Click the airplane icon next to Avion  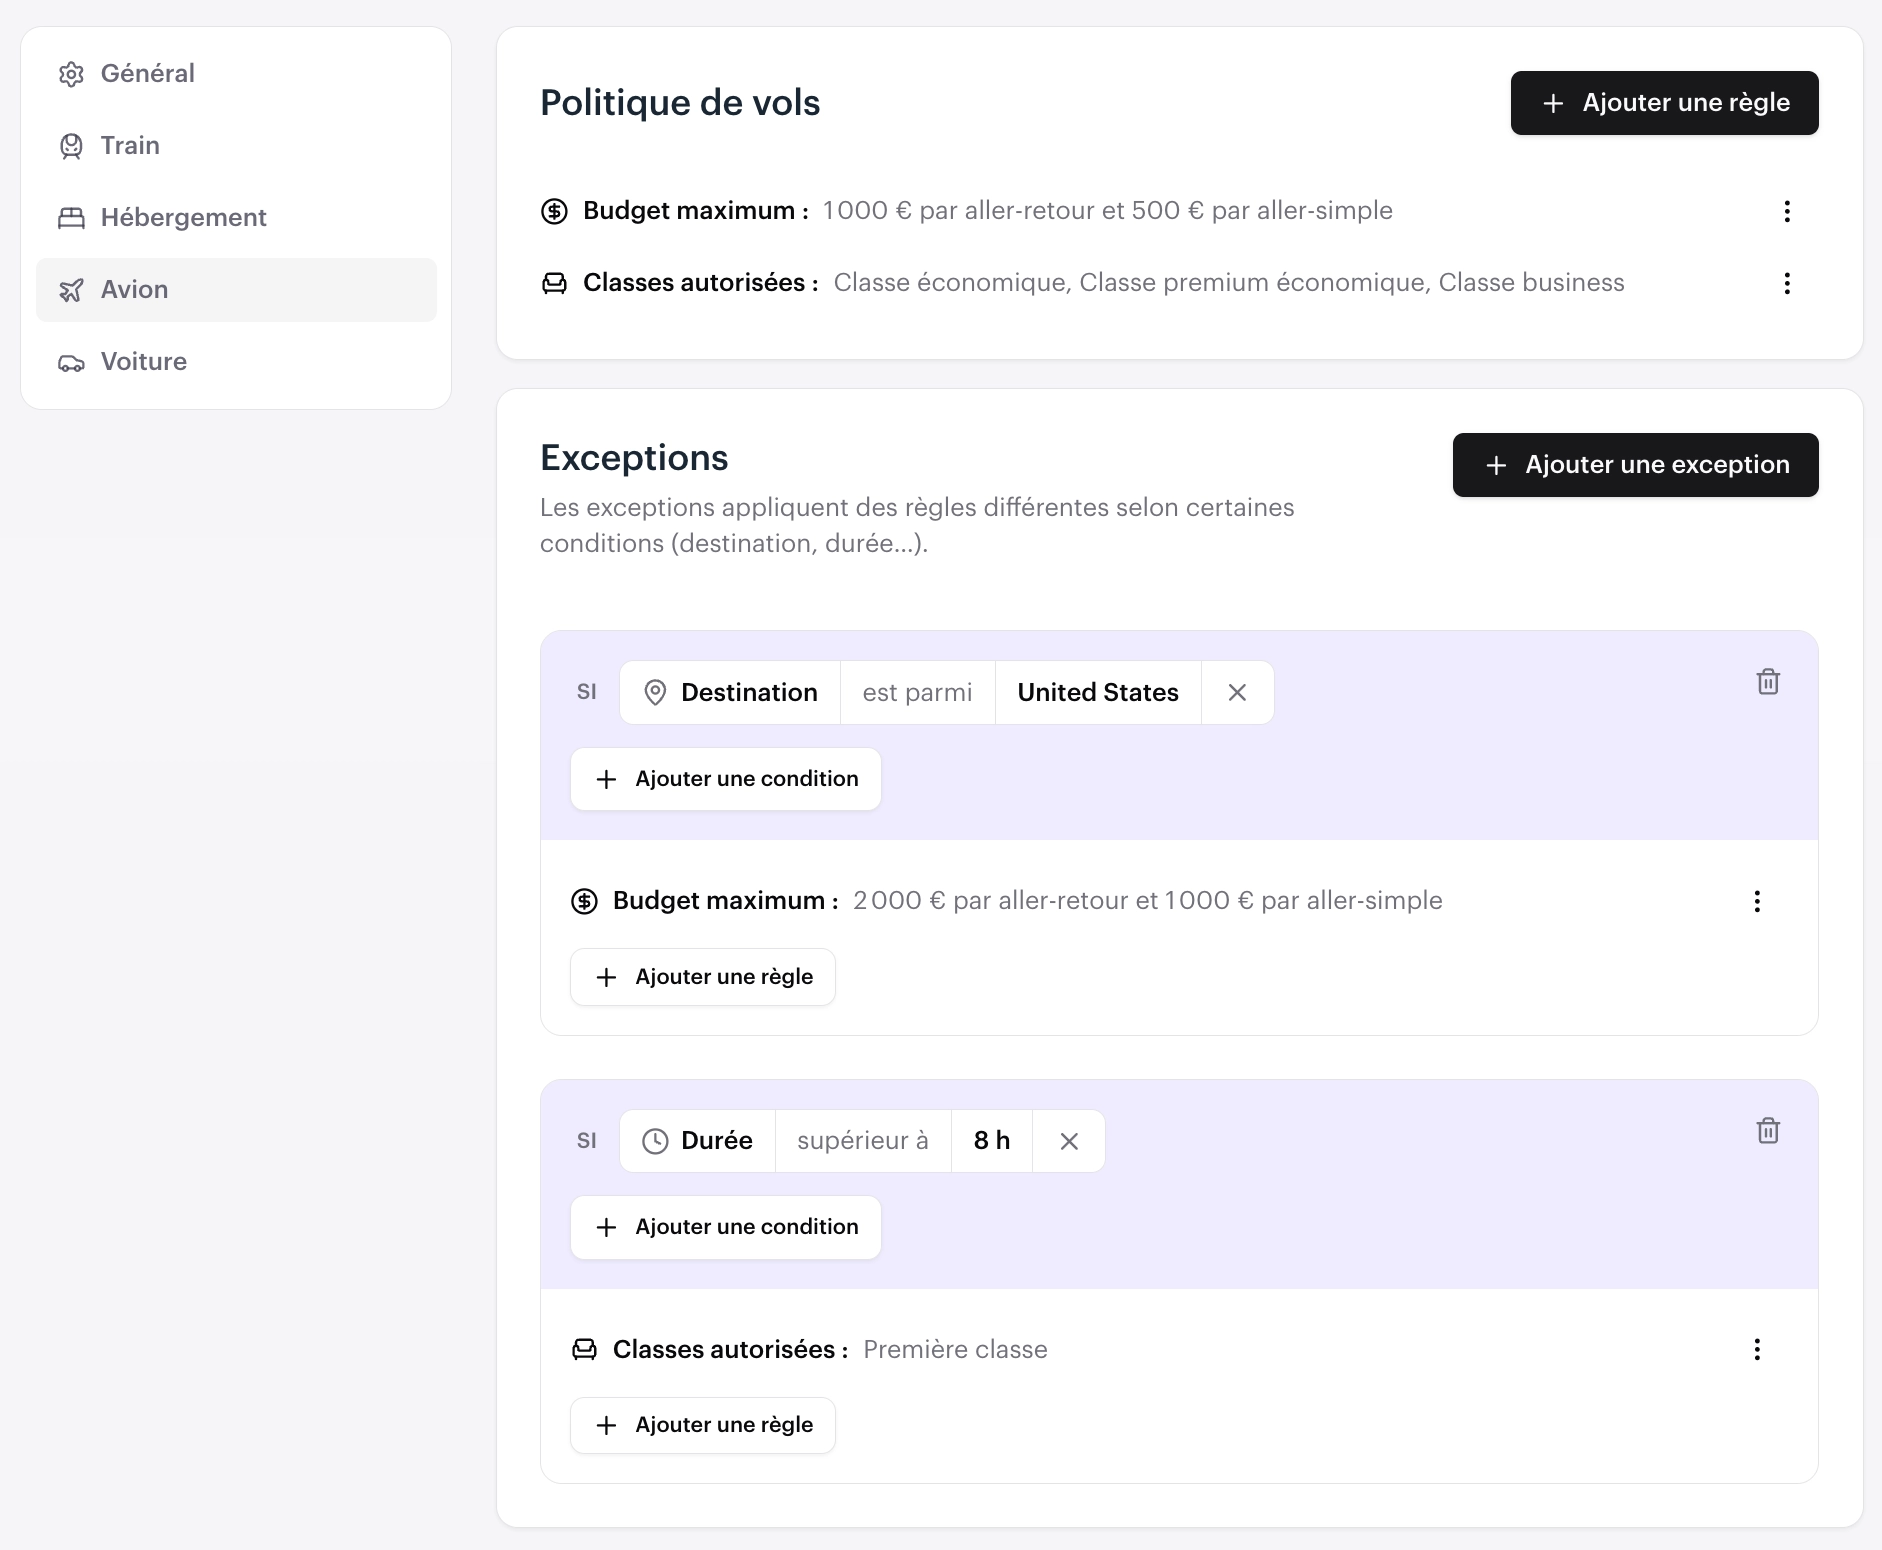[x=71, y=290]
